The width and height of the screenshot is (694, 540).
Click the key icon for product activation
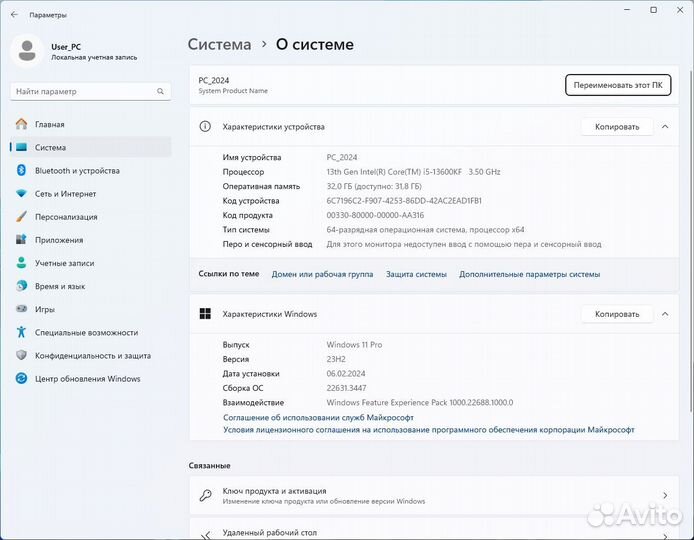pos(205,495)
